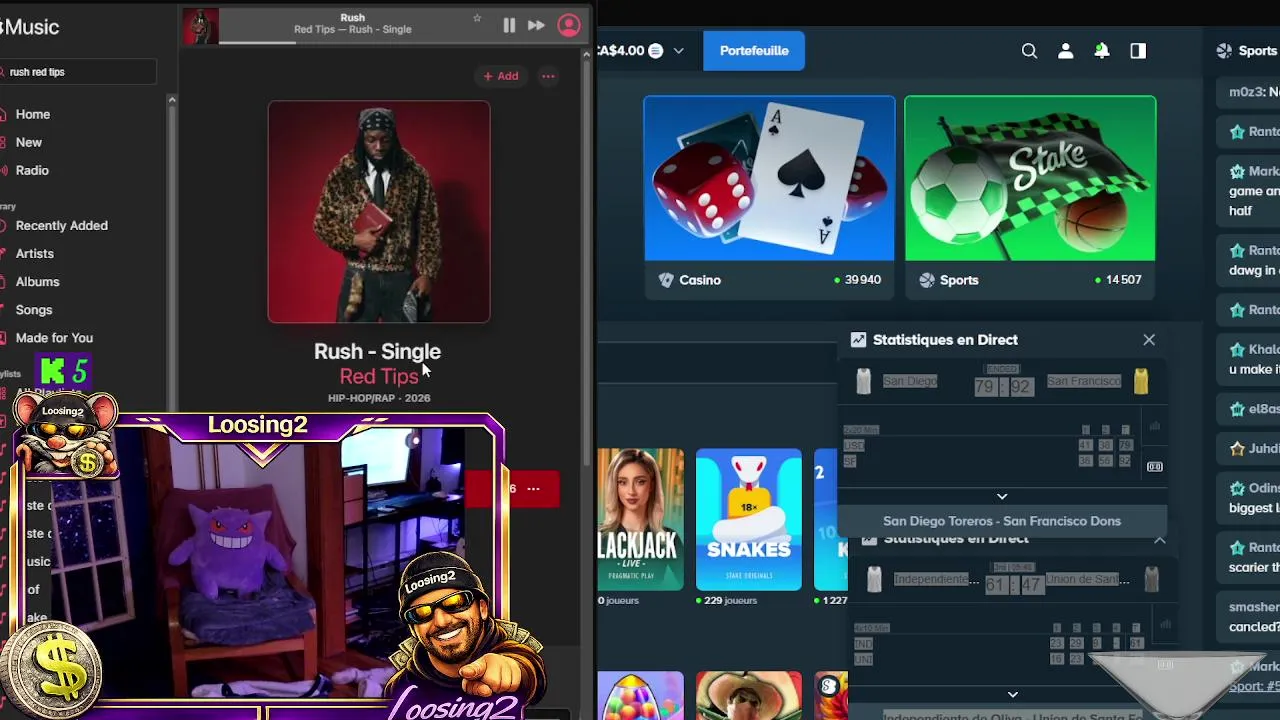Image resolution: width=1280 pixels, height=720 pixels.
Task: Click 79 : 92 score display
Action: pyautogui.click(x=1003, y=385)
